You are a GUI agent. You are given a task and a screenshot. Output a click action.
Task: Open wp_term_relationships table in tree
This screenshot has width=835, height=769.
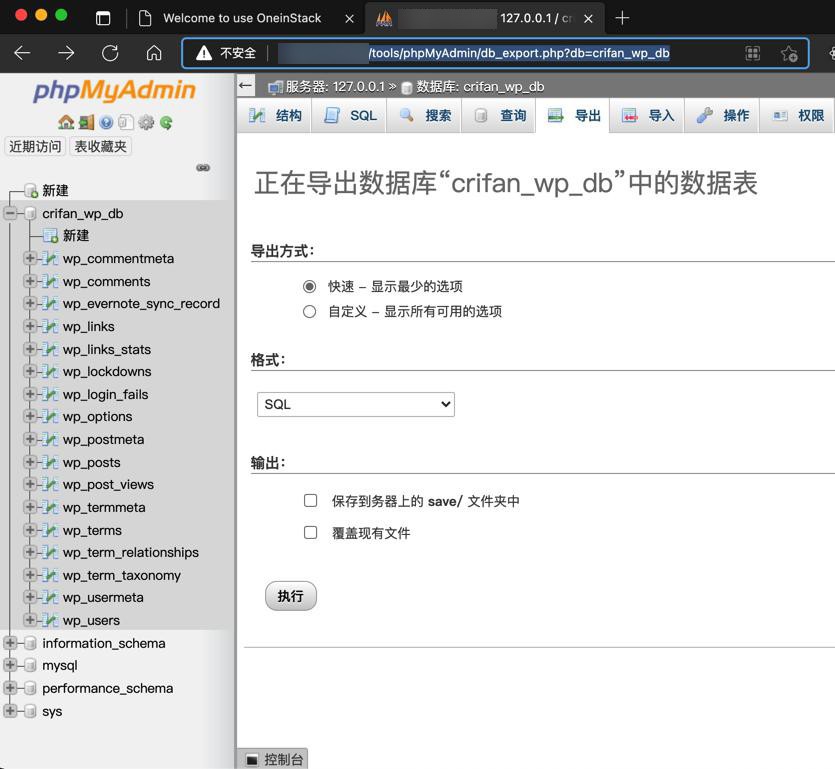(130, 553)
